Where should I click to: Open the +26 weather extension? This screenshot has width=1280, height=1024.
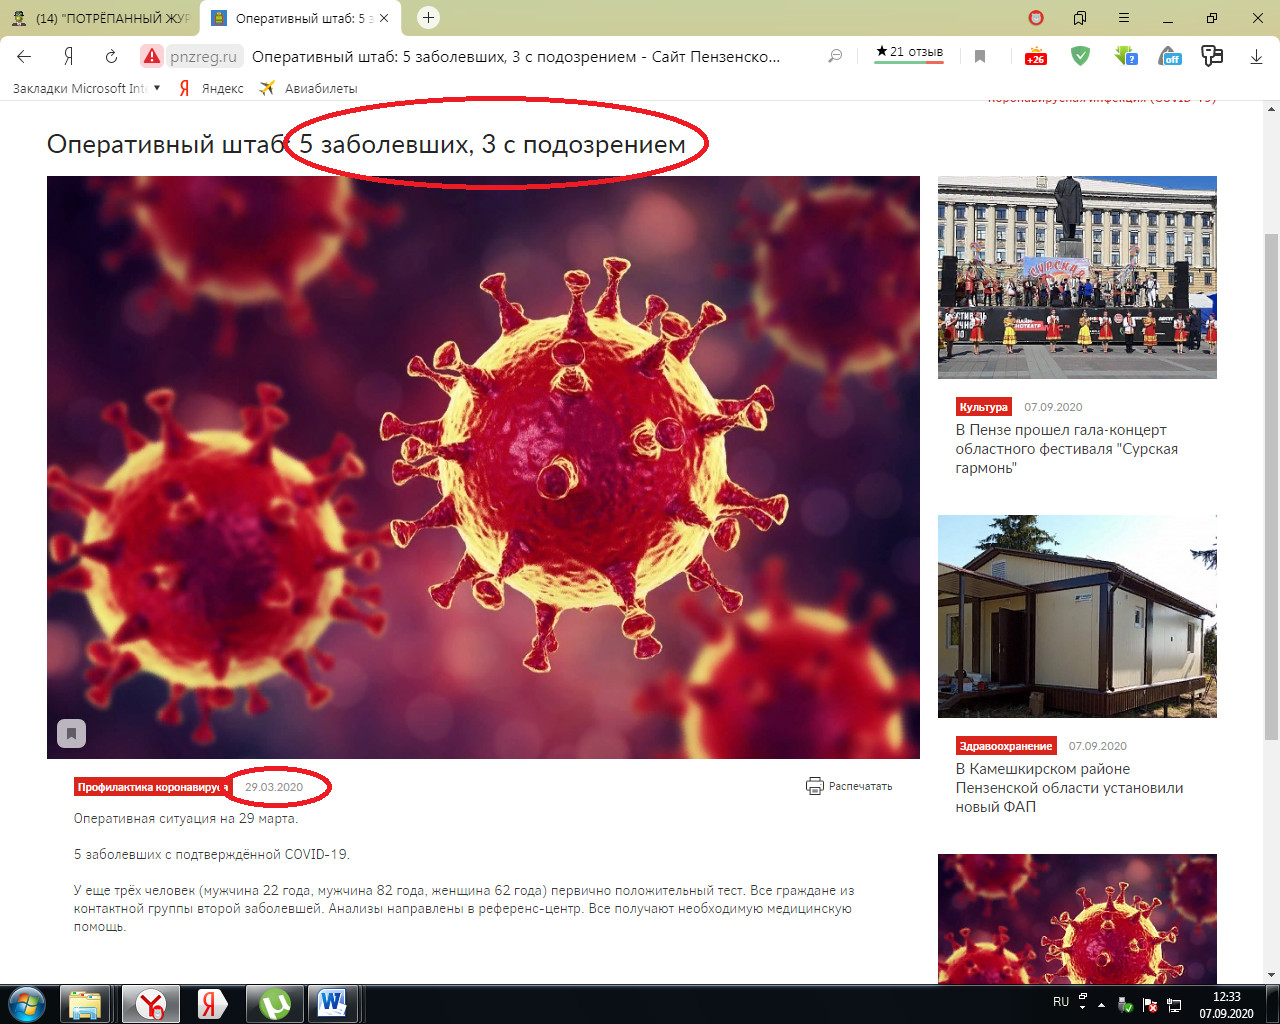pos(1035,56)
